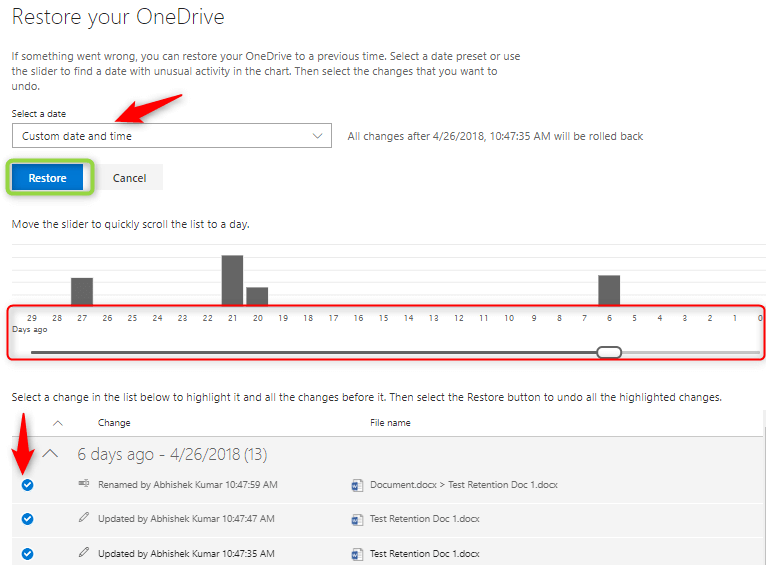Click the 15 days ago axis label
The image size is (766, 565).
[x=383, y=318]
